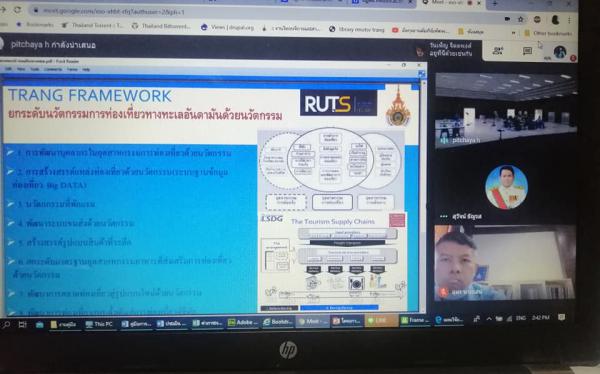Open This PC from the taskbar
Image resolution: width=600 pixels, height=374 pixels.
coord(99,324)
